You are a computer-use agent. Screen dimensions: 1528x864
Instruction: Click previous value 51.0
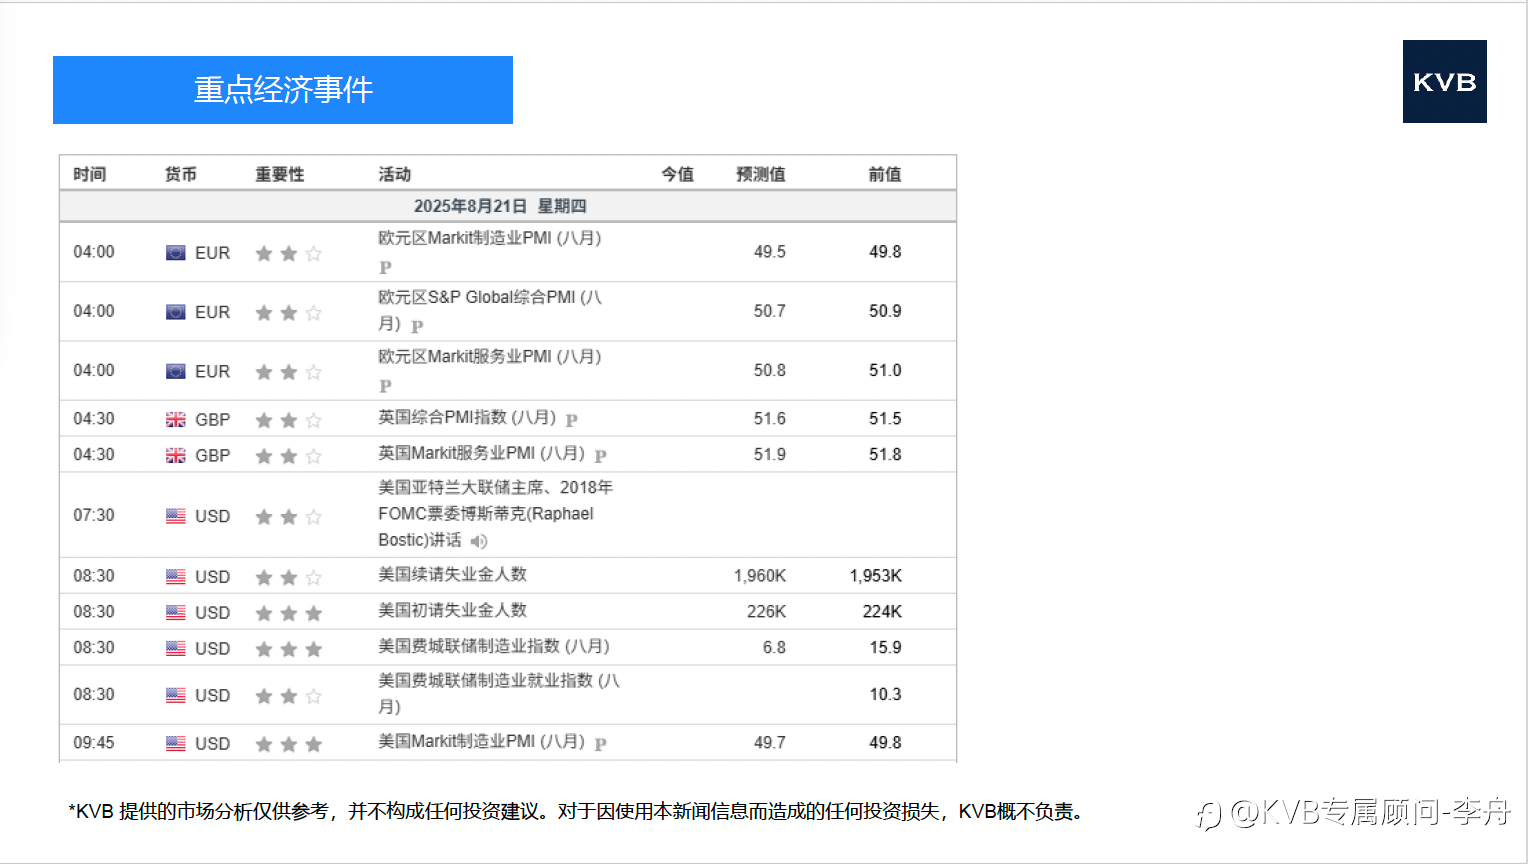tap(885, 370)
